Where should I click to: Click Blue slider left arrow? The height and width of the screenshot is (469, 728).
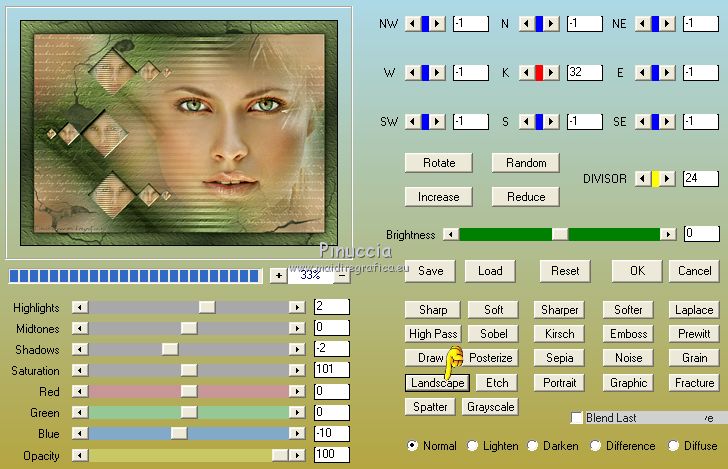(x=80, y=433)
